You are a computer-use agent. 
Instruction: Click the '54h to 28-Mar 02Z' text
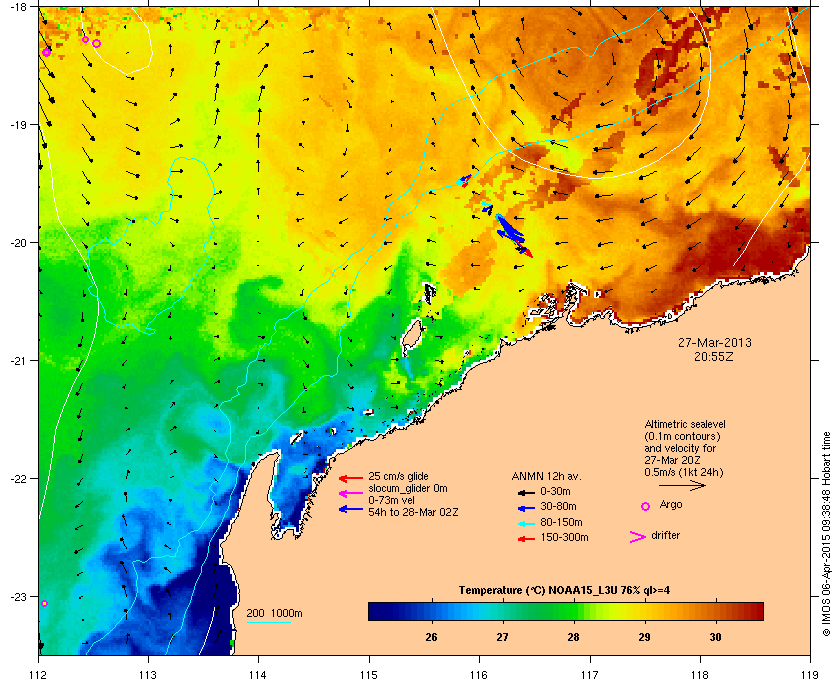413,512
